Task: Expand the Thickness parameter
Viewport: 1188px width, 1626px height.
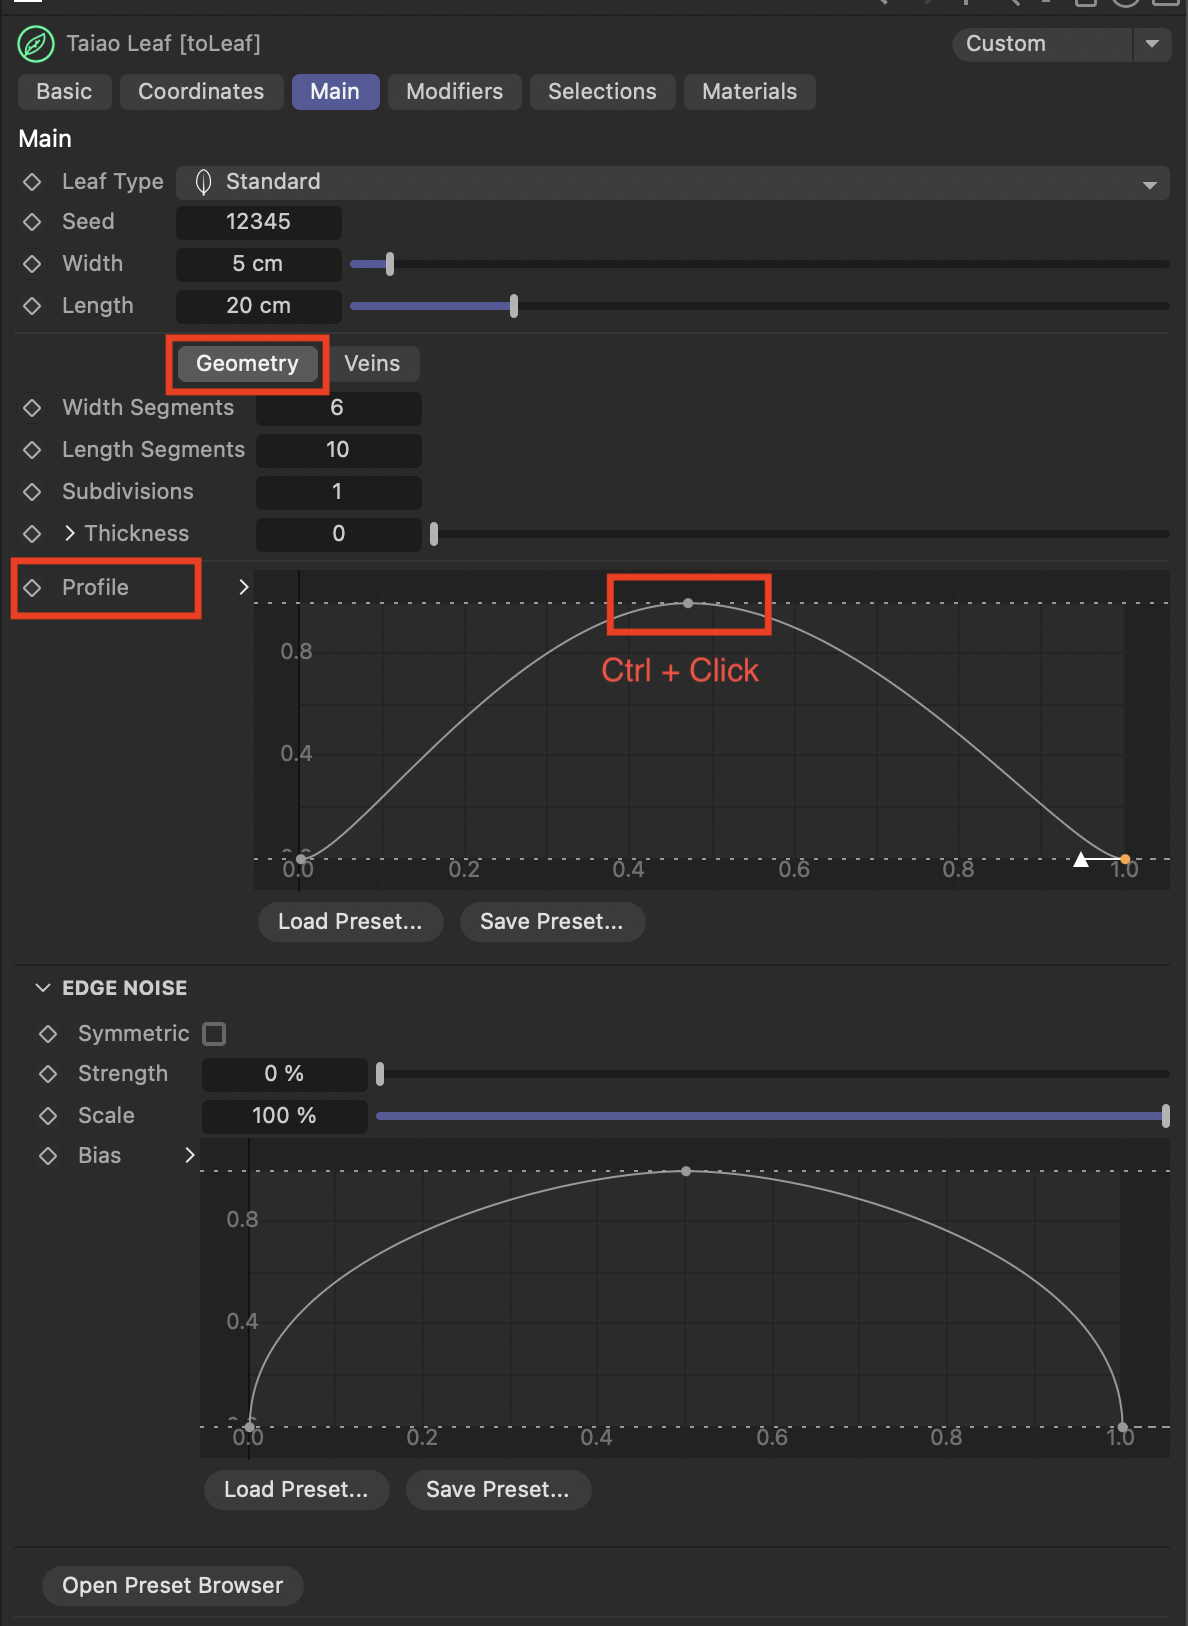Action: tap(69, 534)
